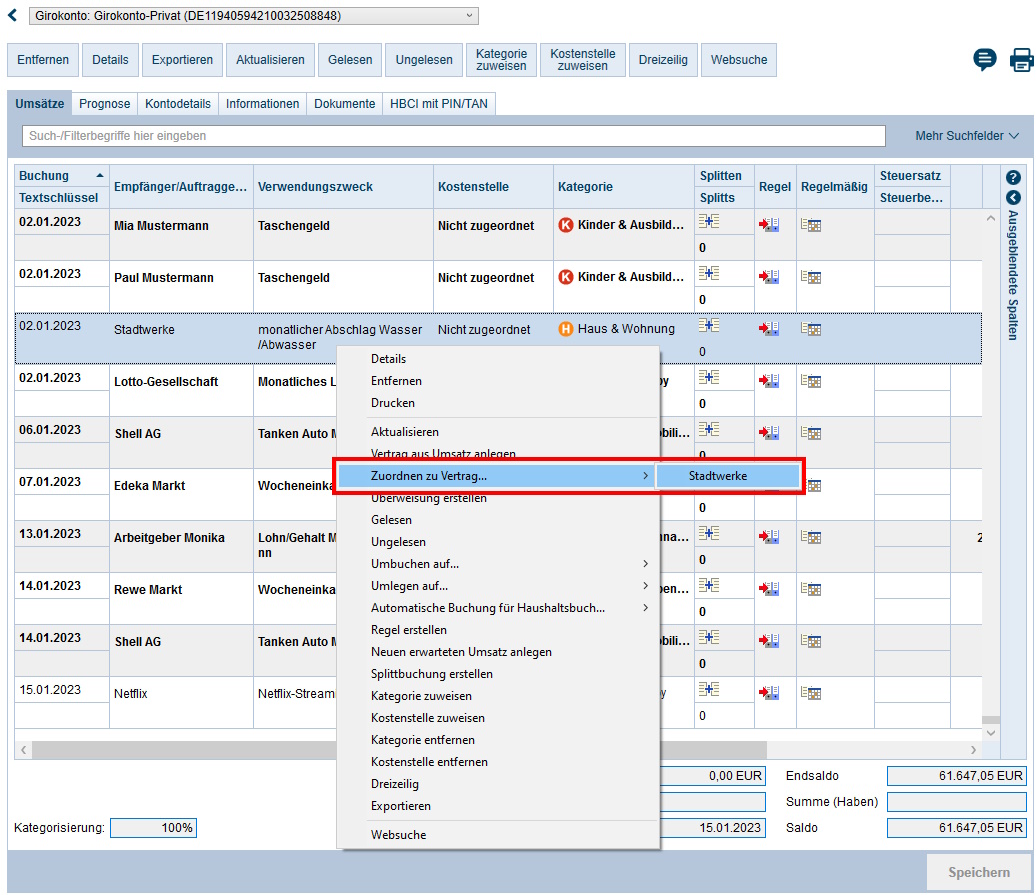Click the Exportieren toolbar button
Viewport: 1036px width, 895px height.
pyautogui.click(x=182, y=60)
